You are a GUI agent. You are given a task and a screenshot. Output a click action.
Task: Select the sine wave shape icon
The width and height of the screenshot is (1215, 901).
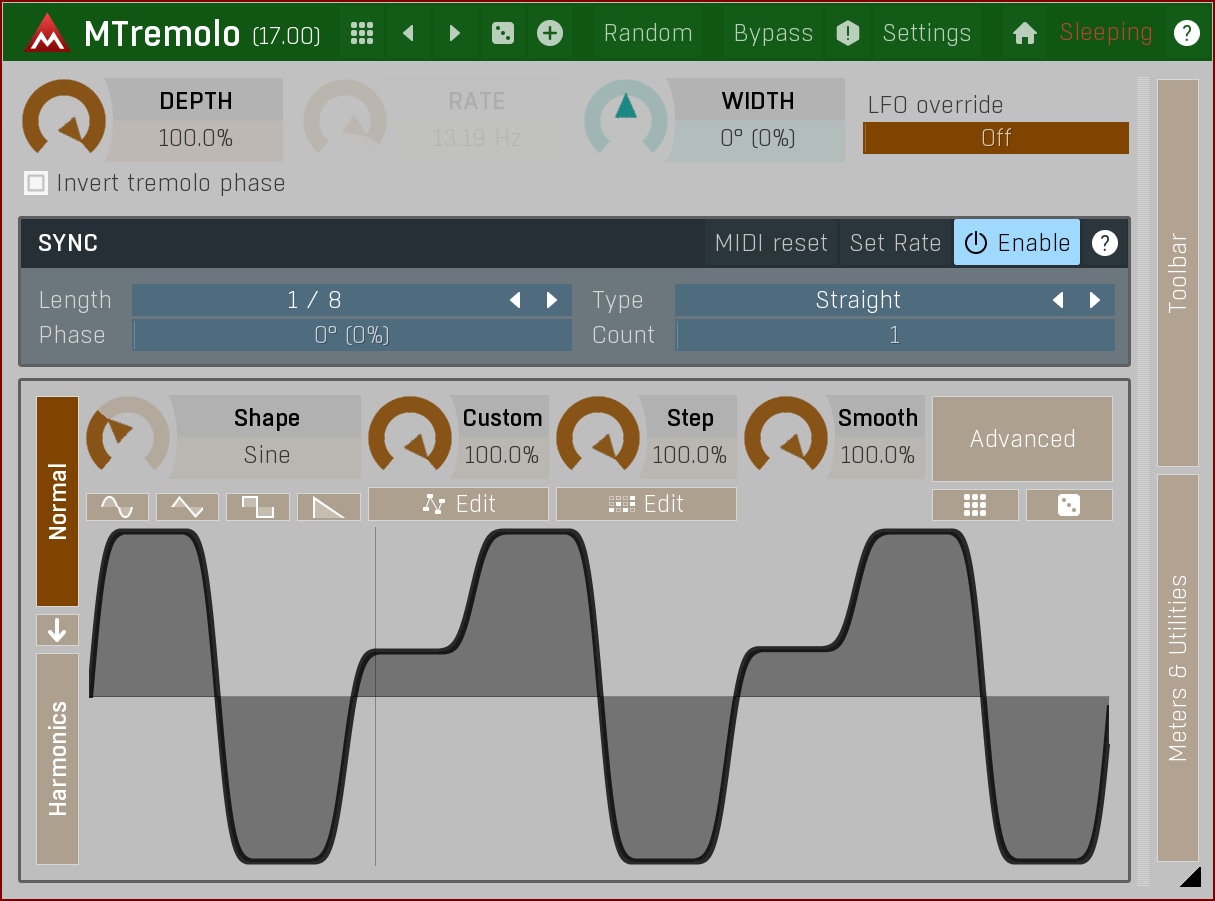117,507
